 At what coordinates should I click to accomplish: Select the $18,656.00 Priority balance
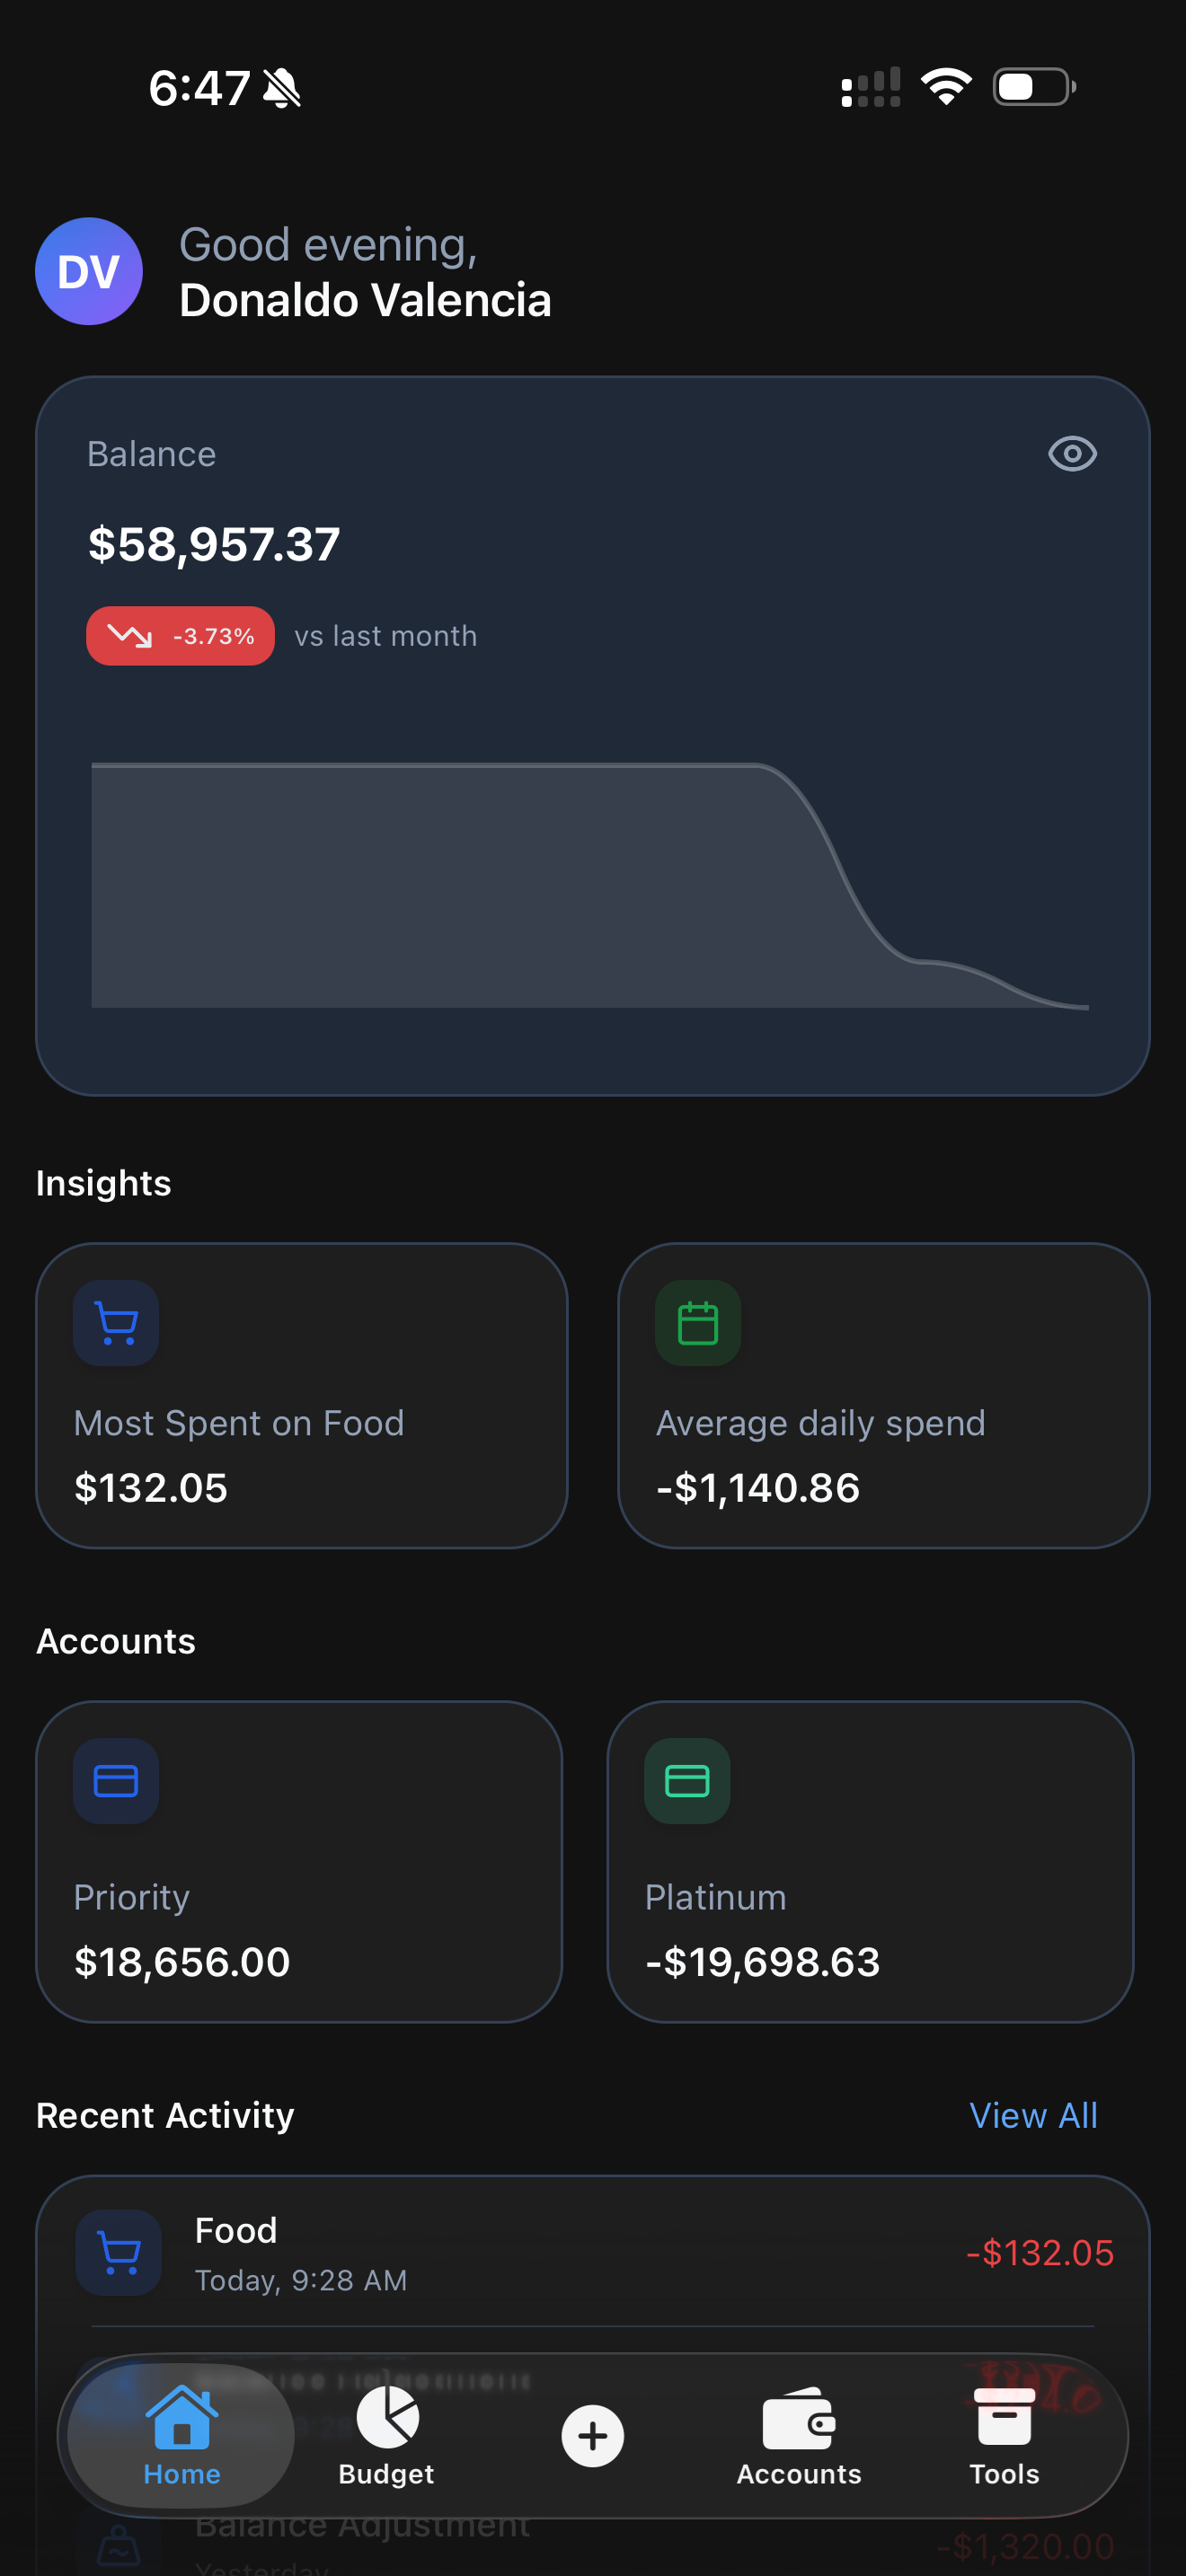click(x=182, y=1962)
